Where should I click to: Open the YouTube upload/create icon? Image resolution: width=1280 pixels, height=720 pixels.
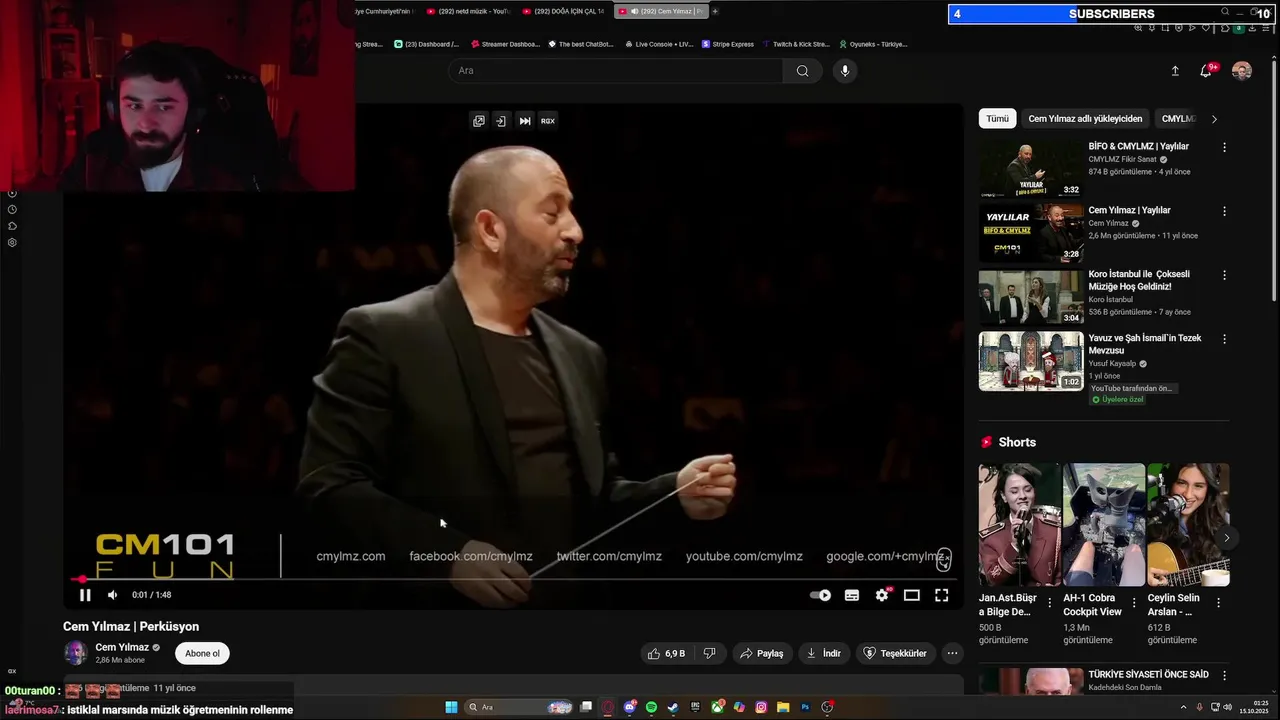coord(1175,71)
